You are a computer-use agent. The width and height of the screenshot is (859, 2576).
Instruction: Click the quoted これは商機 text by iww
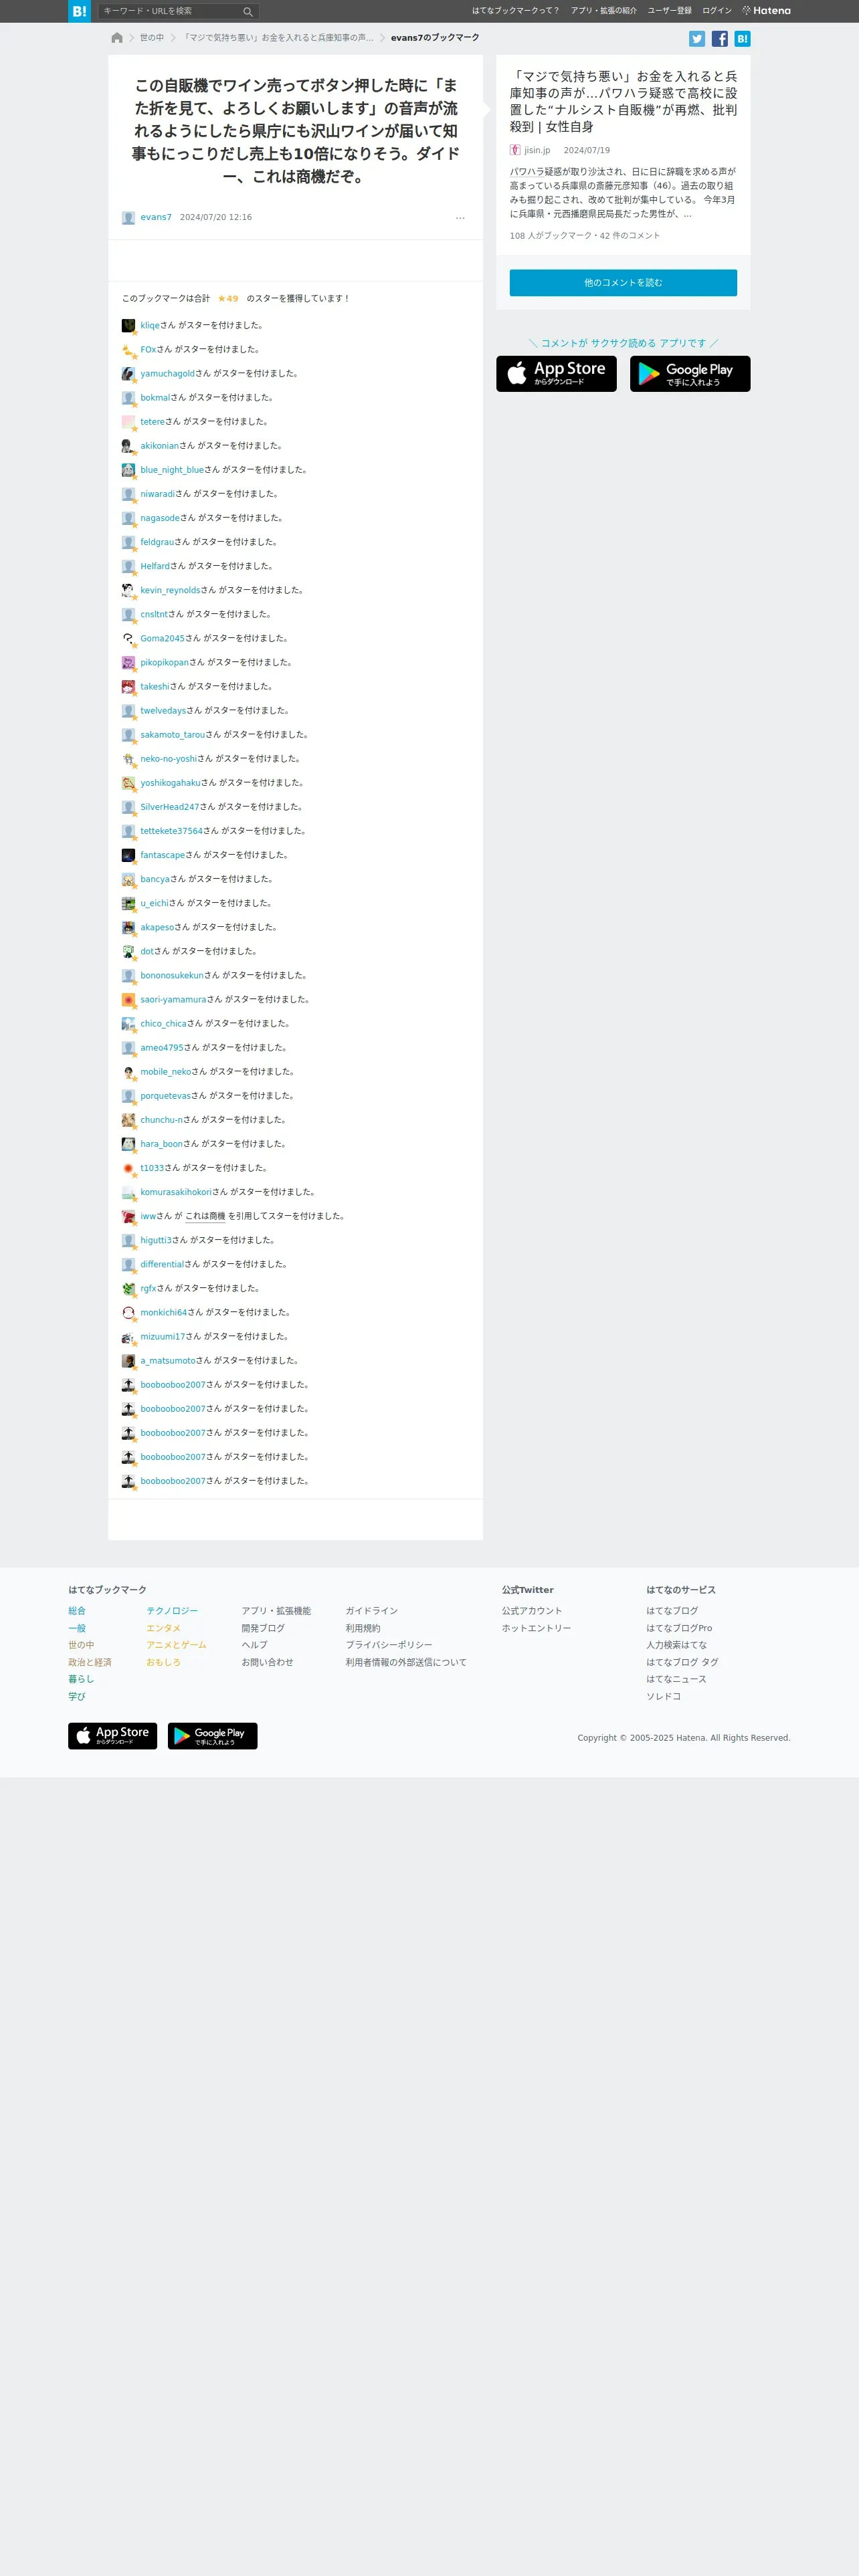(x=205, y=1216)
